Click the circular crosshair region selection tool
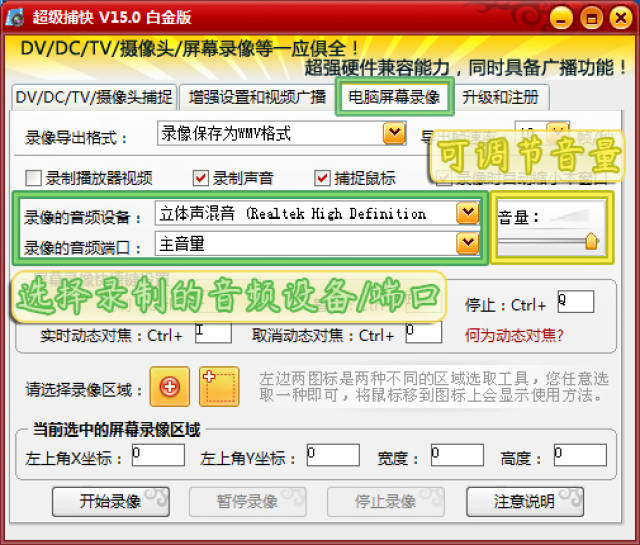The width and height of the screenshot is (640, 545). click(169, 386)
